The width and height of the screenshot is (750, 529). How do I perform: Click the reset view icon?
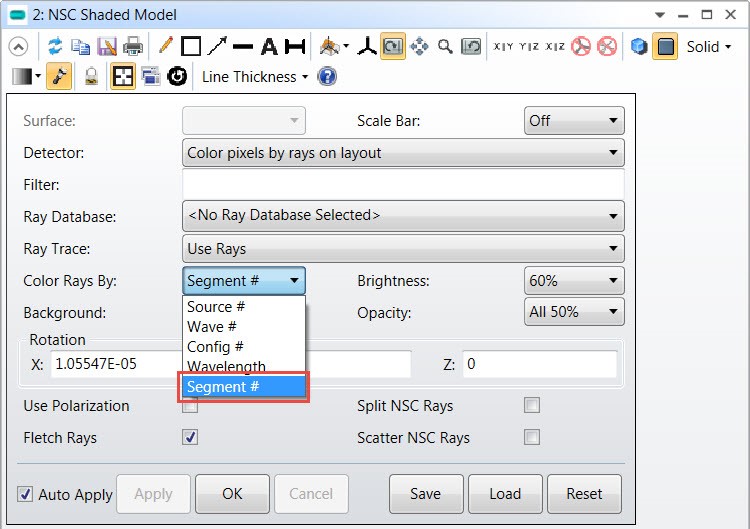click(x=471, y=46)
